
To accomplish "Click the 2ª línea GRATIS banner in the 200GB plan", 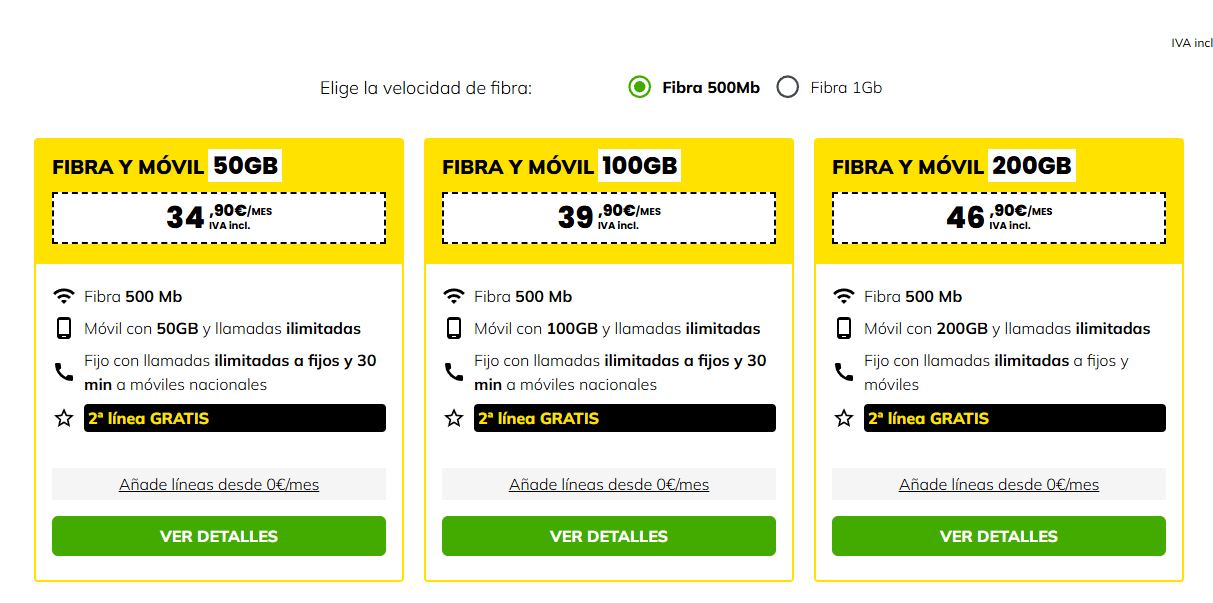I will coord(1014,418).
